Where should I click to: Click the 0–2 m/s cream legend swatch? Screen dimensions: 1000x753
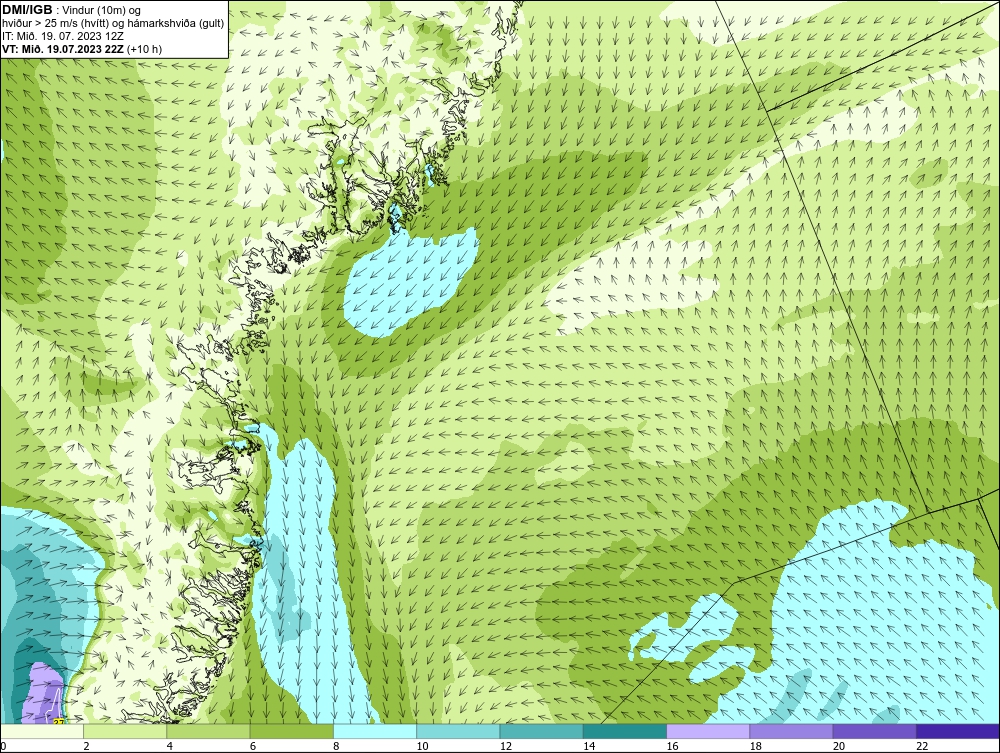(41, 731)
